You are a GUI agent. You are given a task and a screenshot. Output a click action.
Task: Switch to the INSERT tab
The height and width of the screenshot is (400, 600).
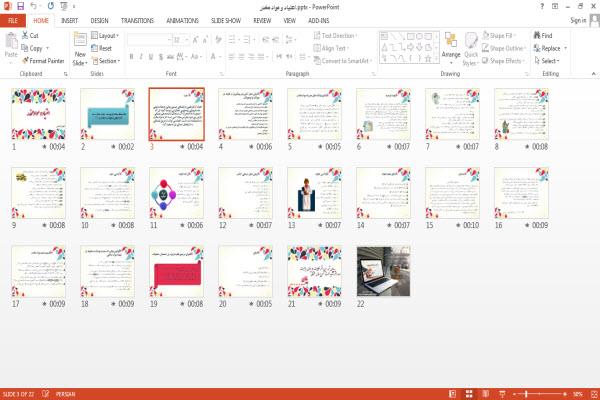tap(69, 21)
